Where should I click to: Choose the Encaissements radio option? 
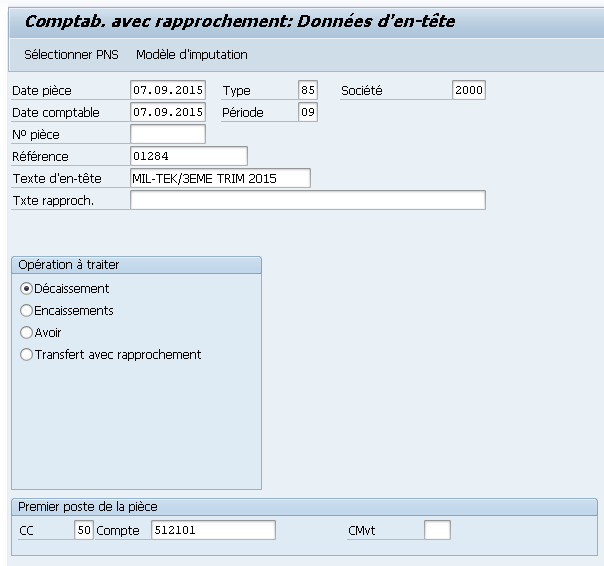point(27,311)
